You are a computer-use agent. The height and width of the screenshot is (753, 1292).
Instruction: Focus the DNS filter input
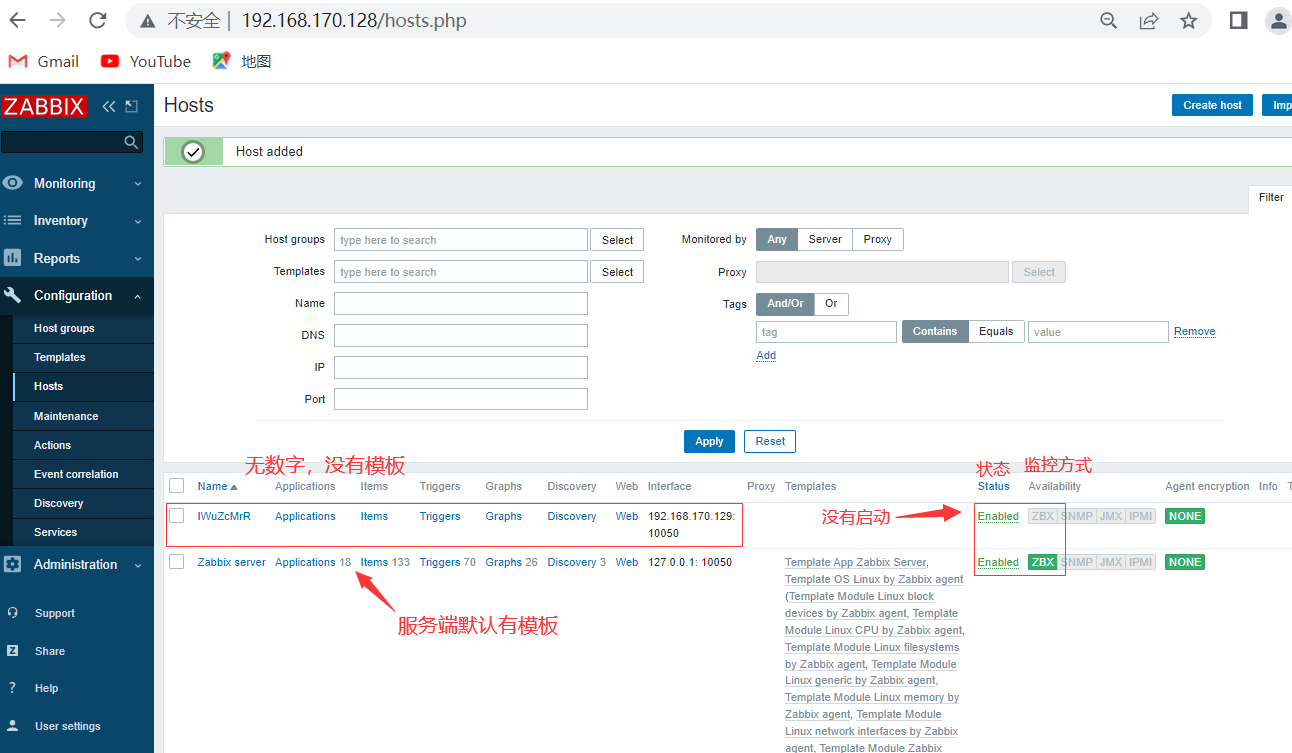pos(461,335)
